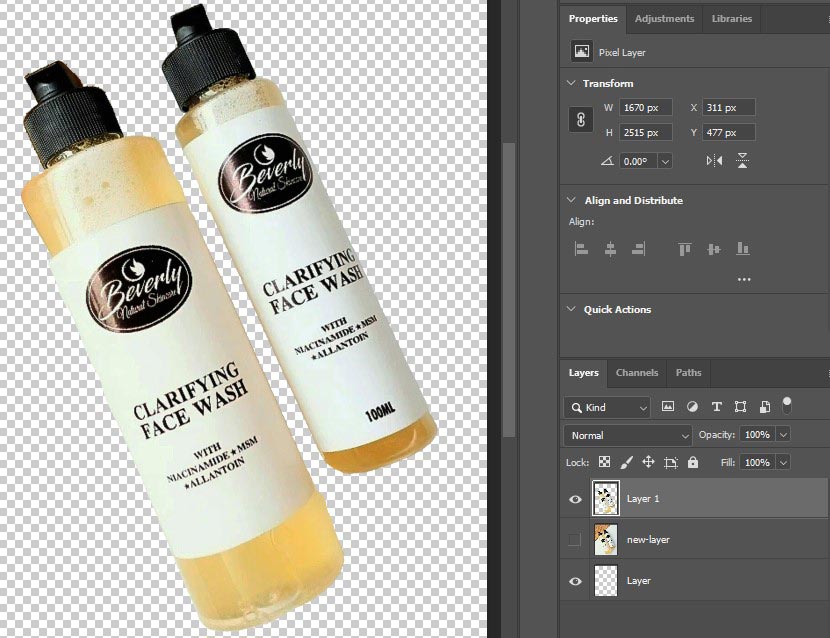Filter layers by adjustment layers

point(692,407)
